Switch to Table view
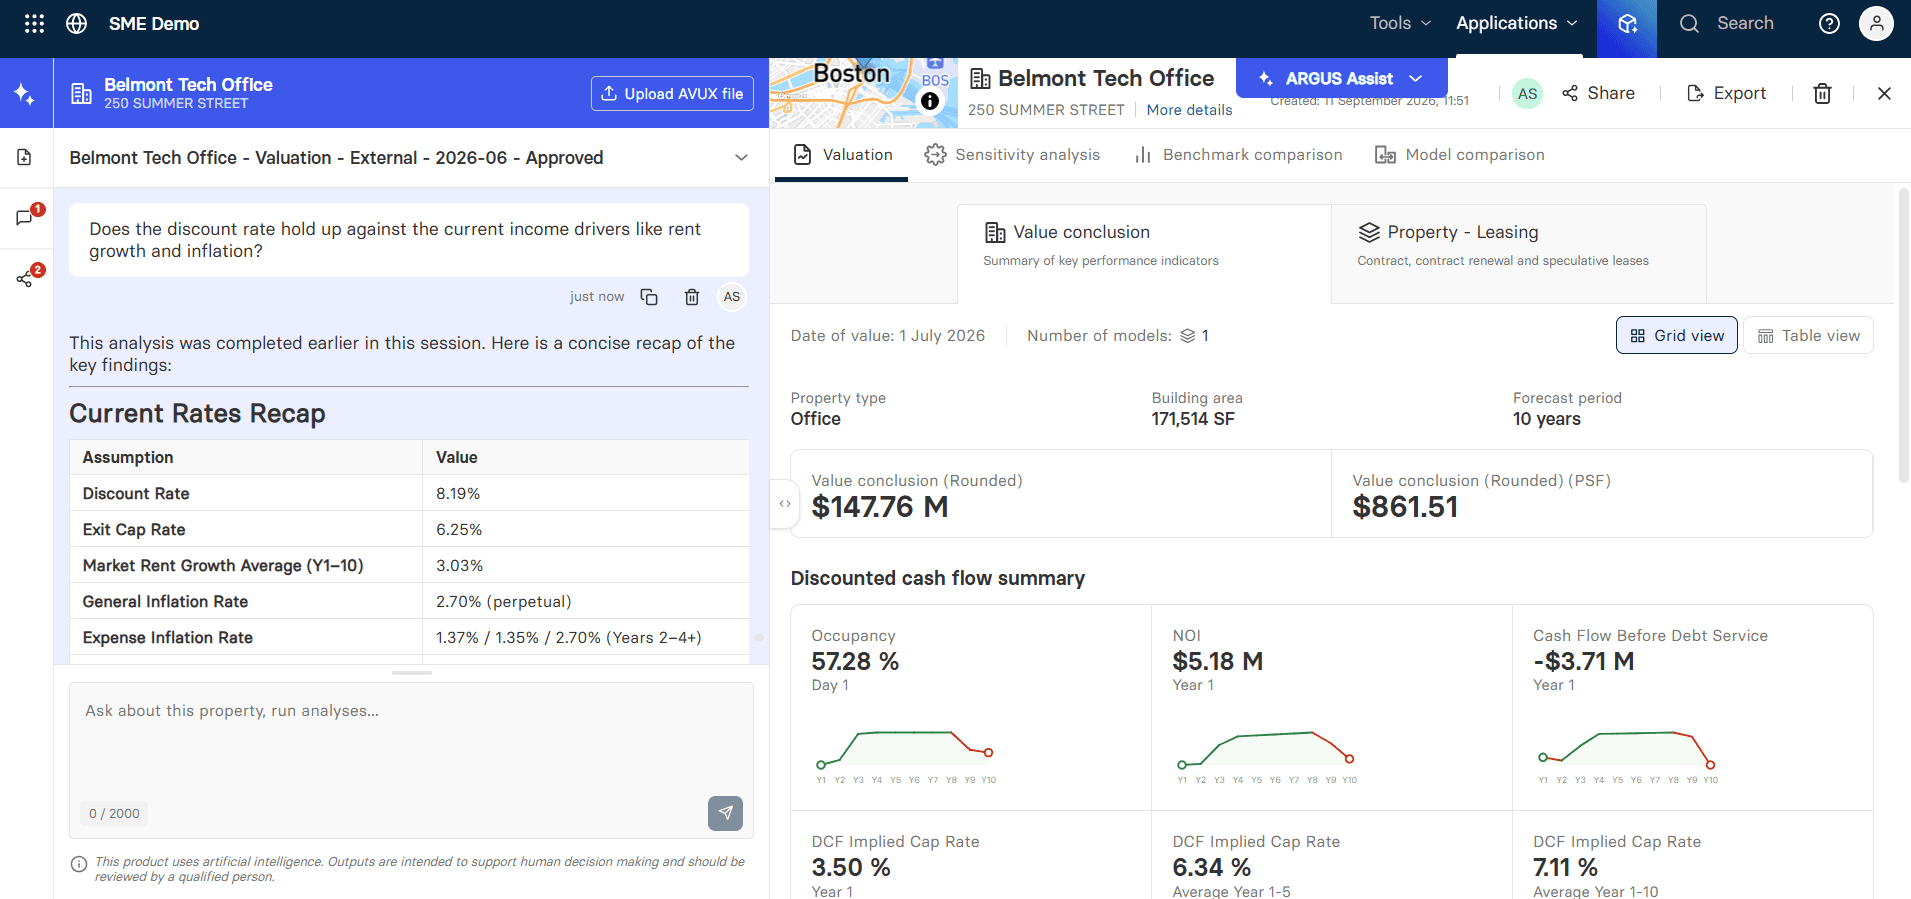The width and height of the screenshot is (1911, 899). (x=1809, y=336)
